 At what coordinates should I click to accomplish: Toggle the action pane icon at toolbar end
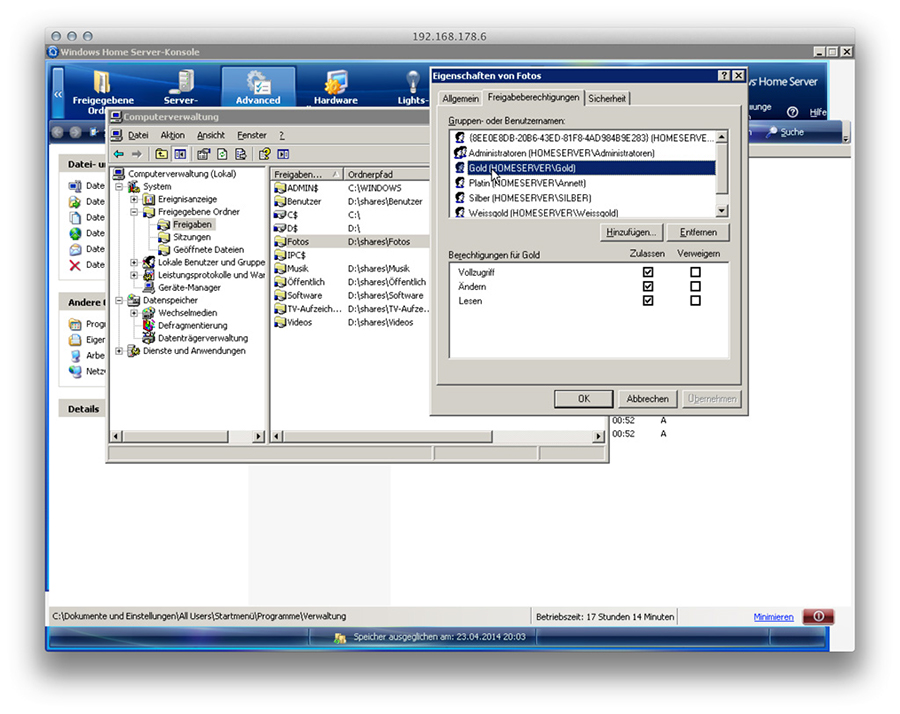pos(283,154)
